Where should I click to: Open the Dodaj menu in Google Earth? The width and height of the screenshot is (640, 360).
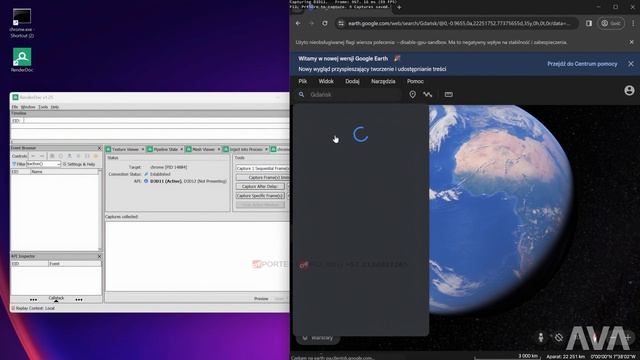click(352, 81)
